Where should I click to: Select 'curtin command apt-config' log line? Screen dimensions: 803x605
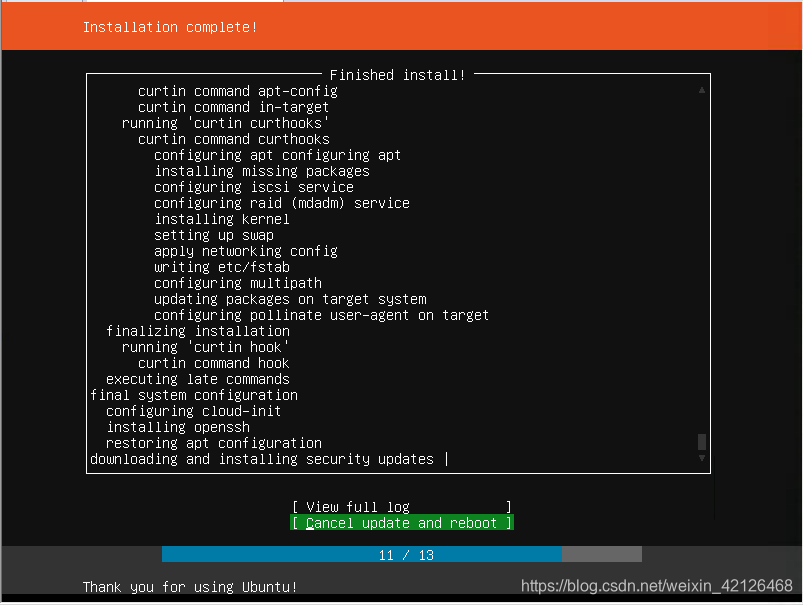[x=238, y=91]
